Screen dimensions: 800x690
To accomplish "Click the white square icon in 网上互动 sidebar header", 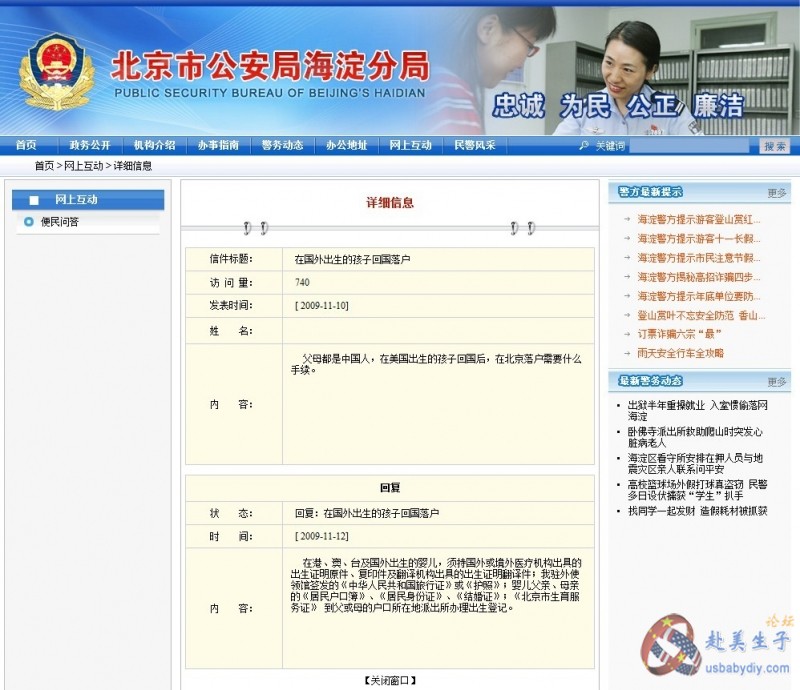I will pos(34,200).
